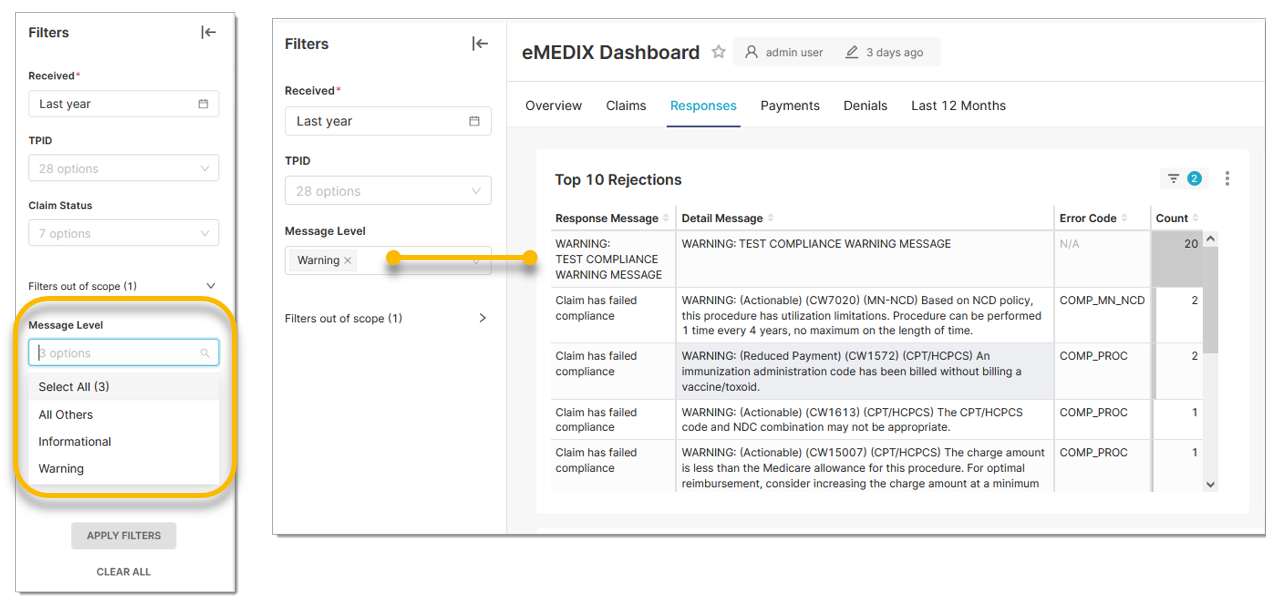Remove the Warning filter chip
The image size is (1266, 603).
pos(348,260)
